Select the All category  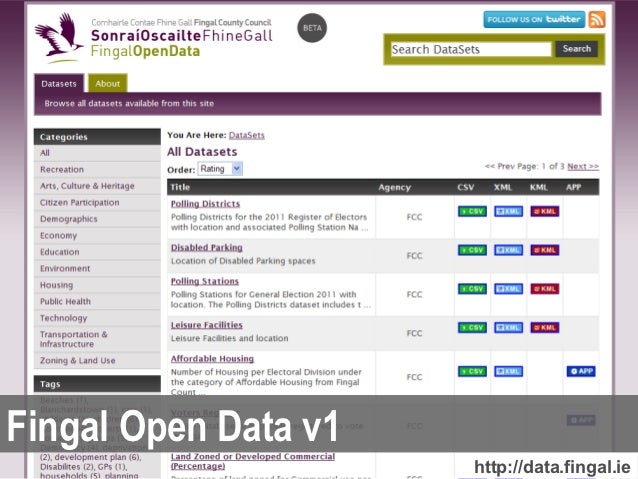coord(97,153)
